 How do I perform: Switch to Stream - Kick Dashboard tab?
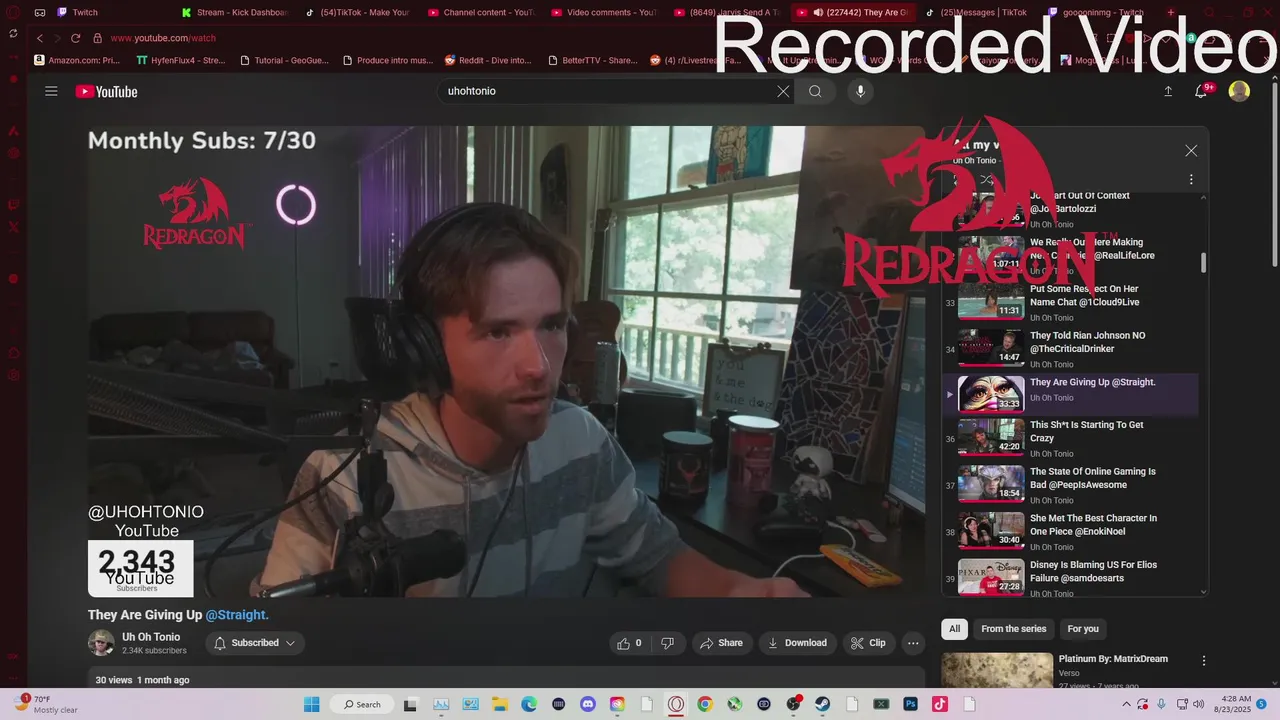(x=234, y=12)
